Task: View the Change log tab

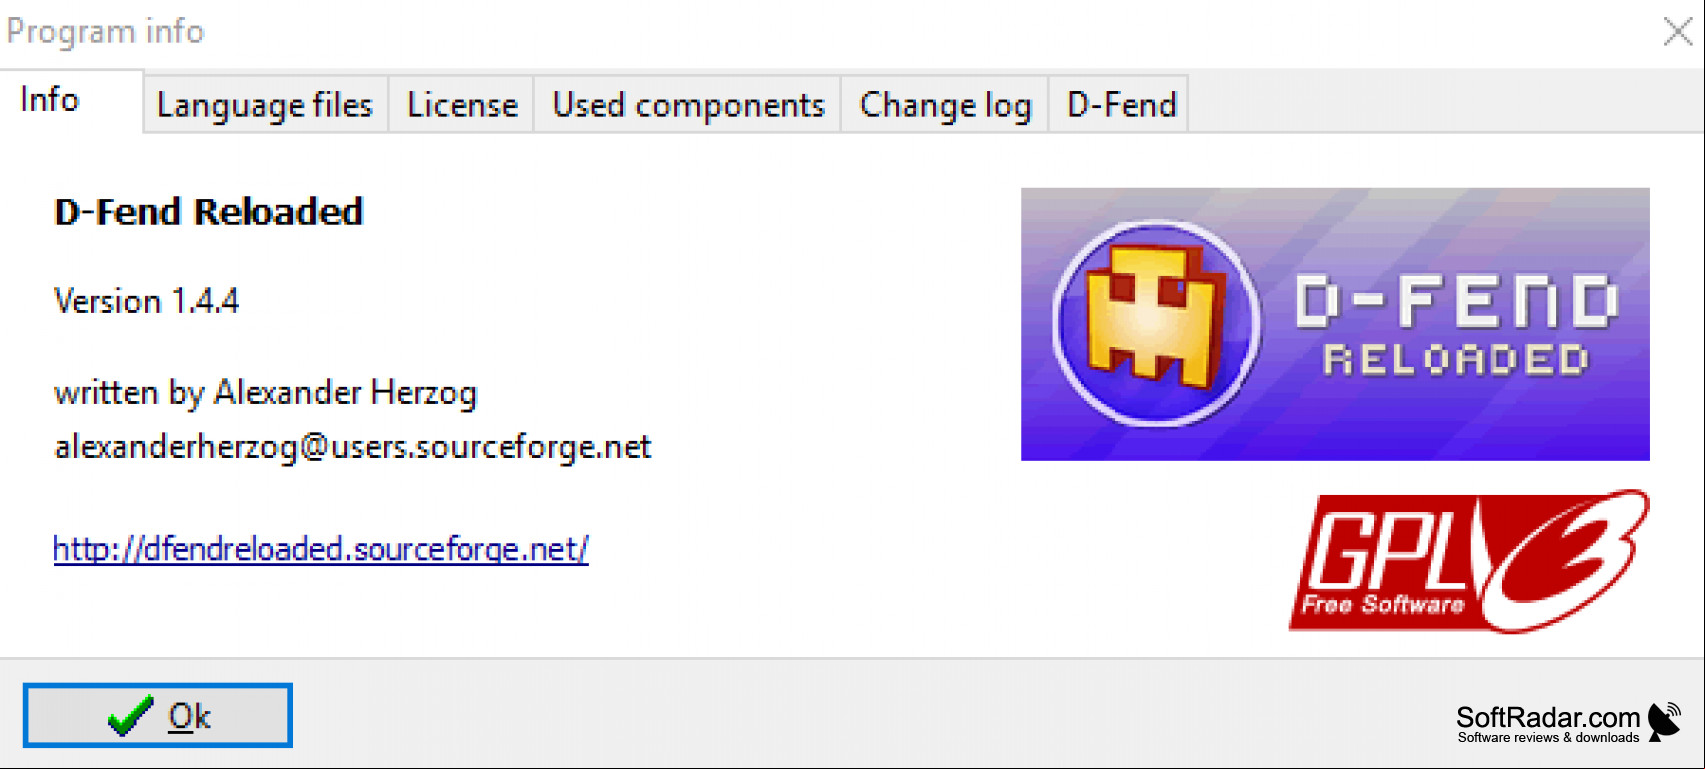Action: 945,105
